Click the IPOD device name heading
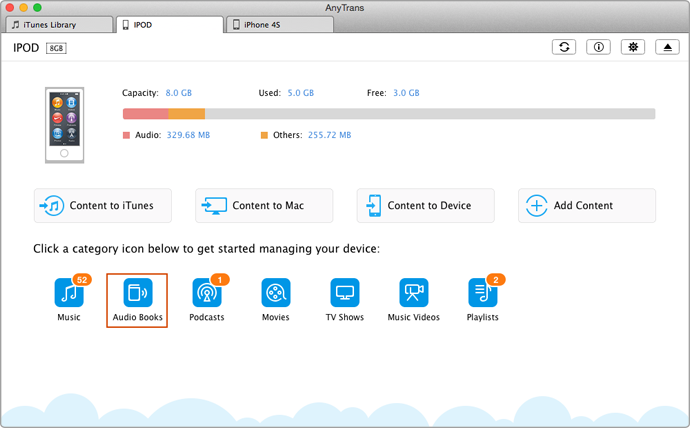Screen dimensions: 690x428 coord(26,48)
